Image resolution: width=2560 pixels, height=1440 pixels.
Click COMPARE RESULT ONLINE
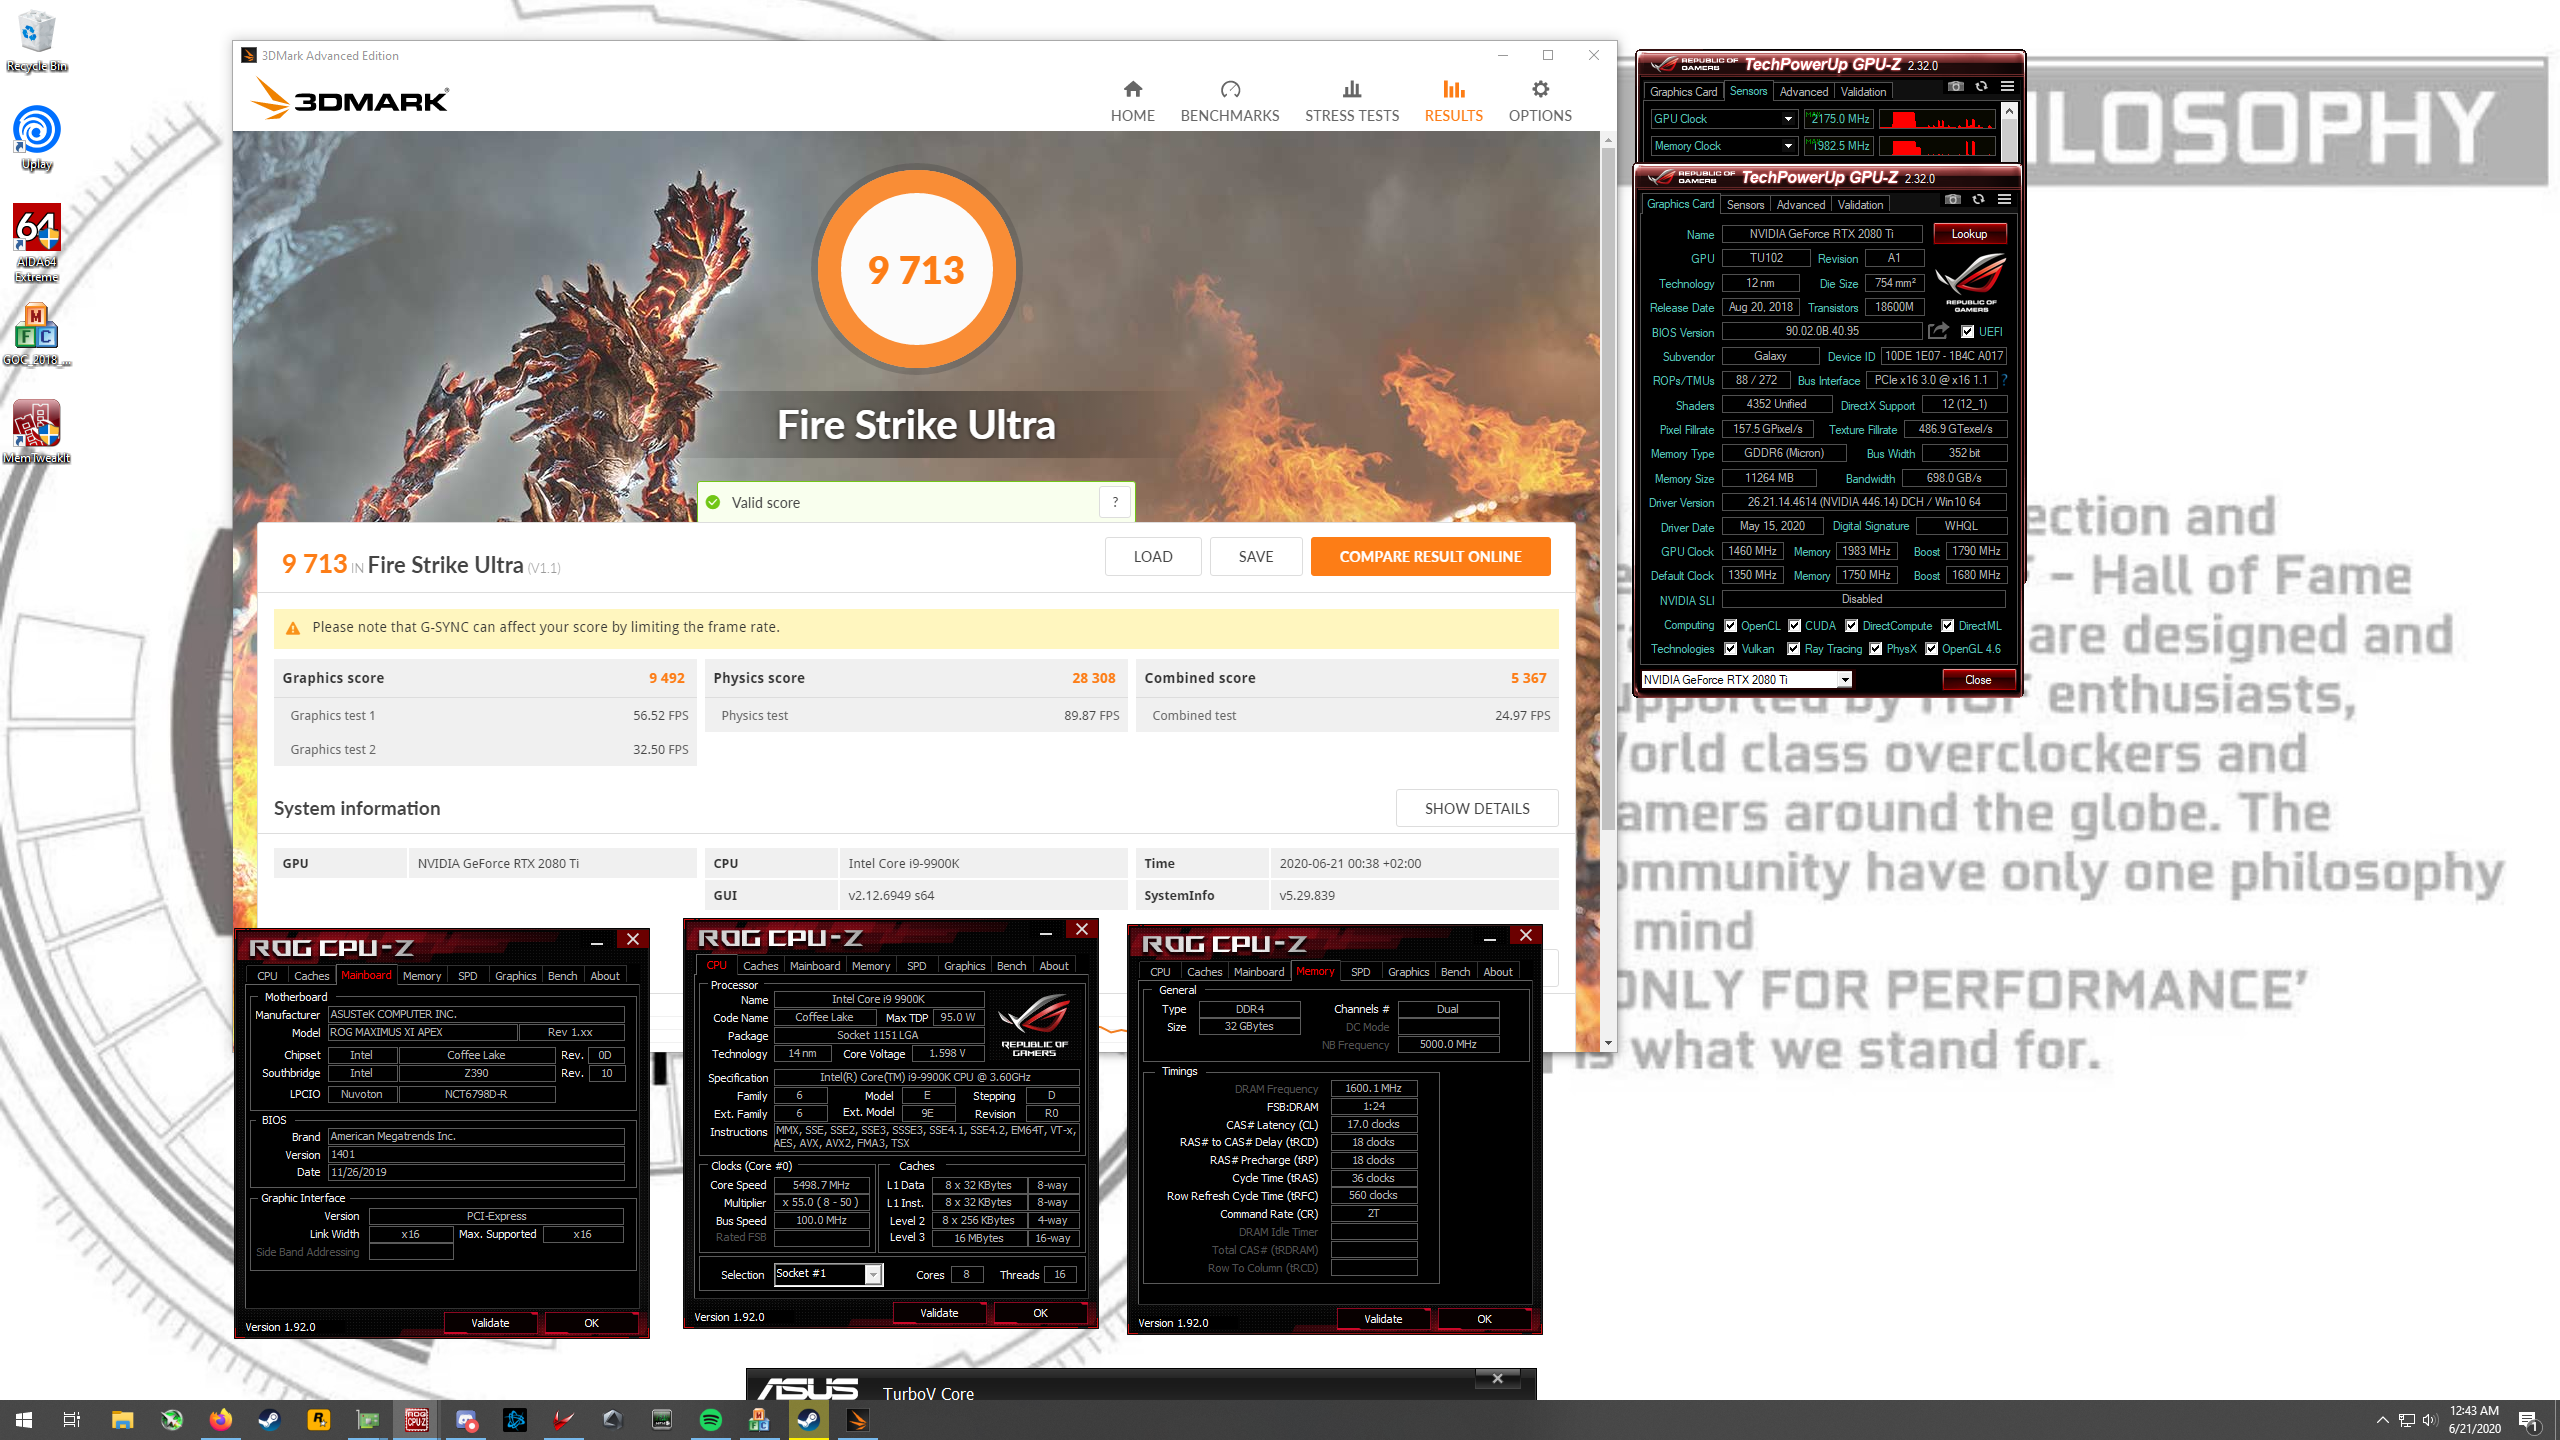pos(1430,557)
